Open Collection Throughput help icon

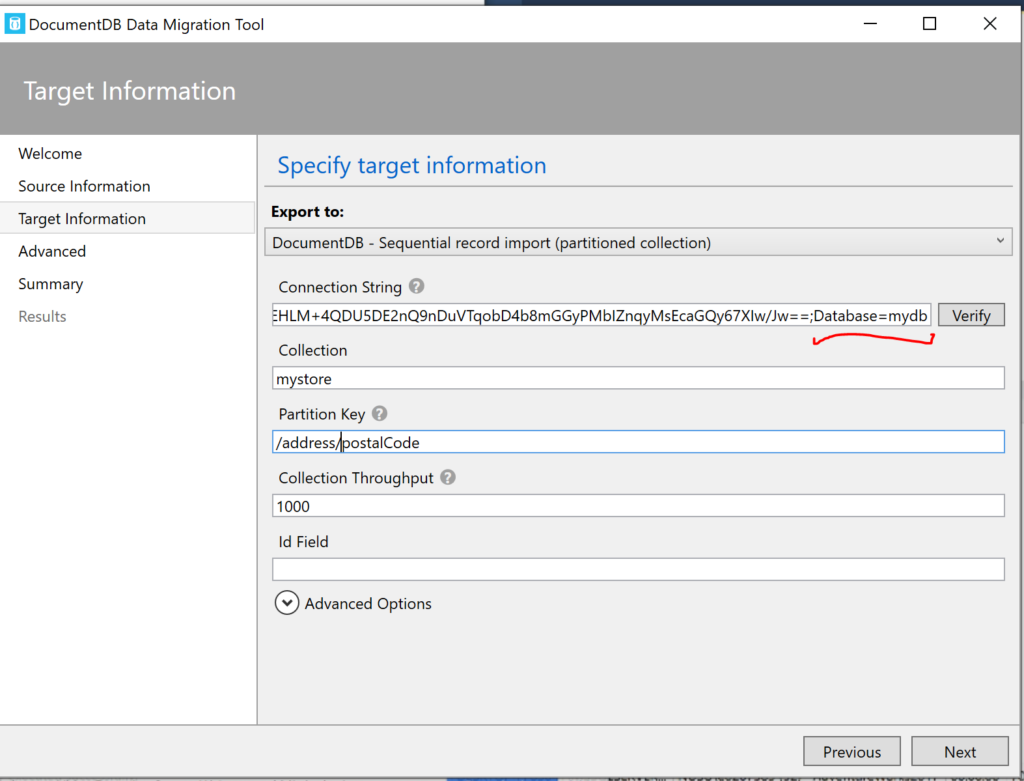pyautogui.click(x=447, y=477)
